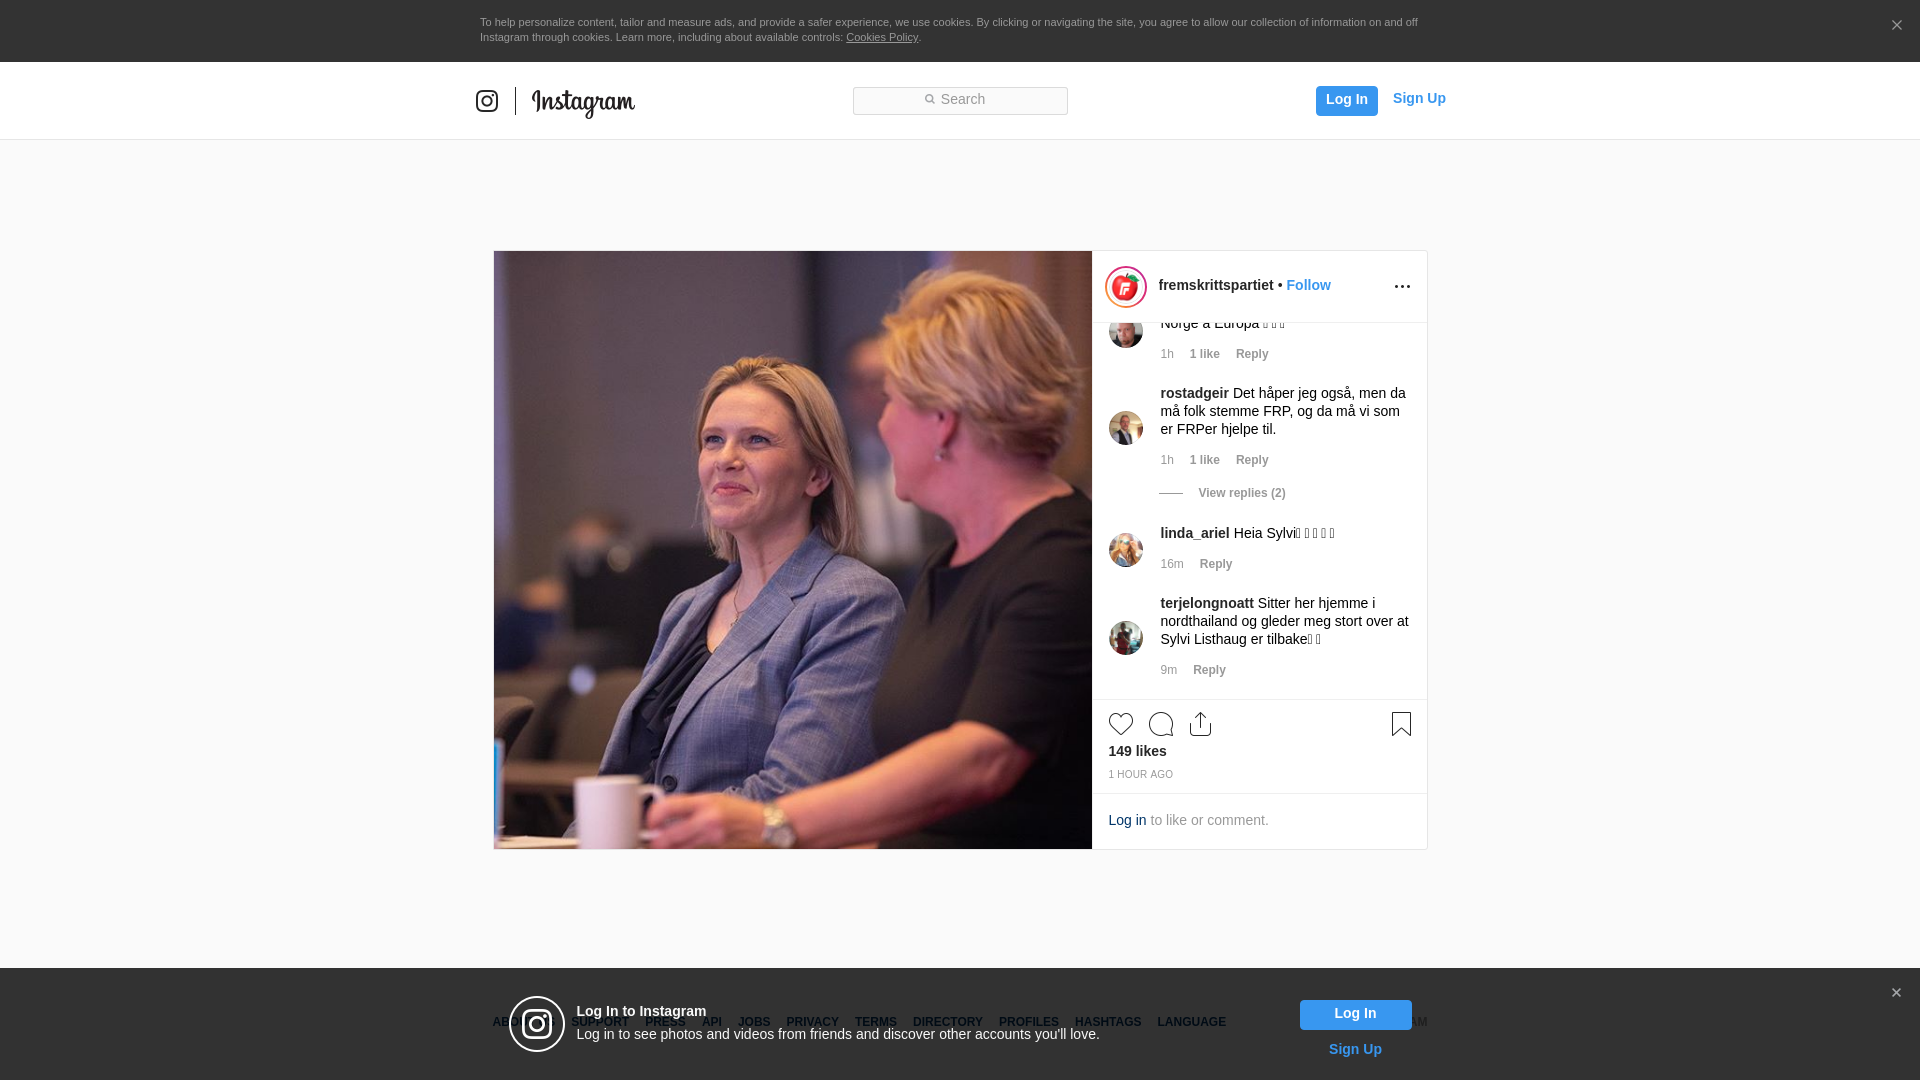Follow the fremskrittspartiet account

click(x=1308, y=285)
